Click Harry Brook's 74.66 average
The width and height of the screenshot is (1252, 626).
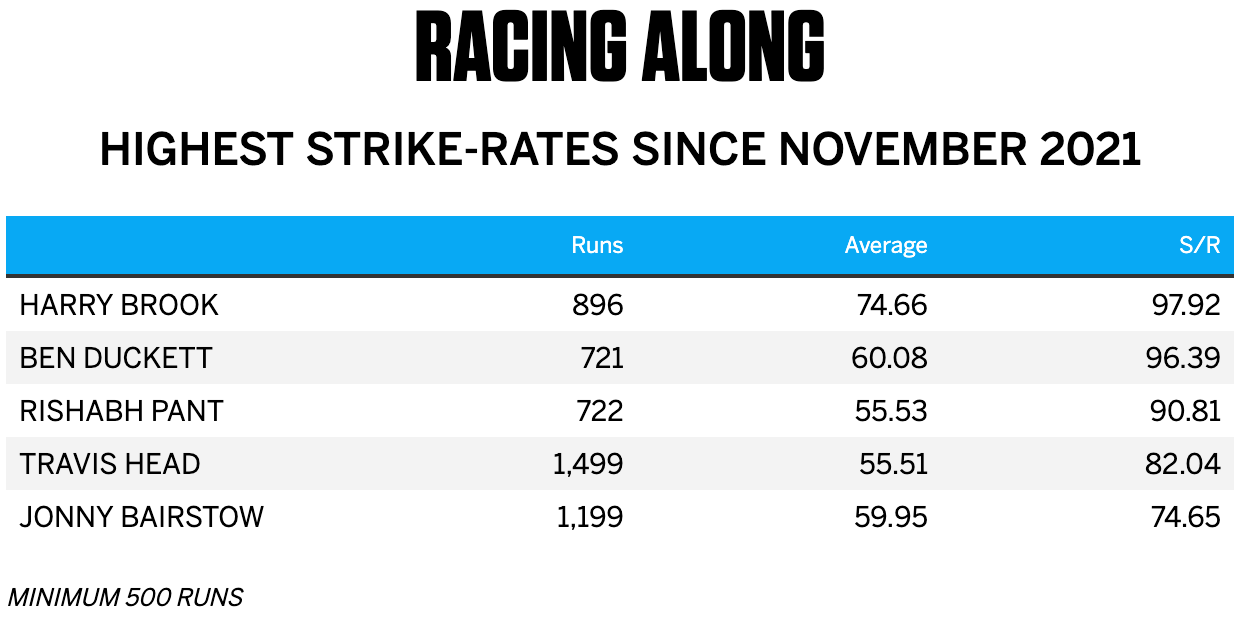[892, 305]
